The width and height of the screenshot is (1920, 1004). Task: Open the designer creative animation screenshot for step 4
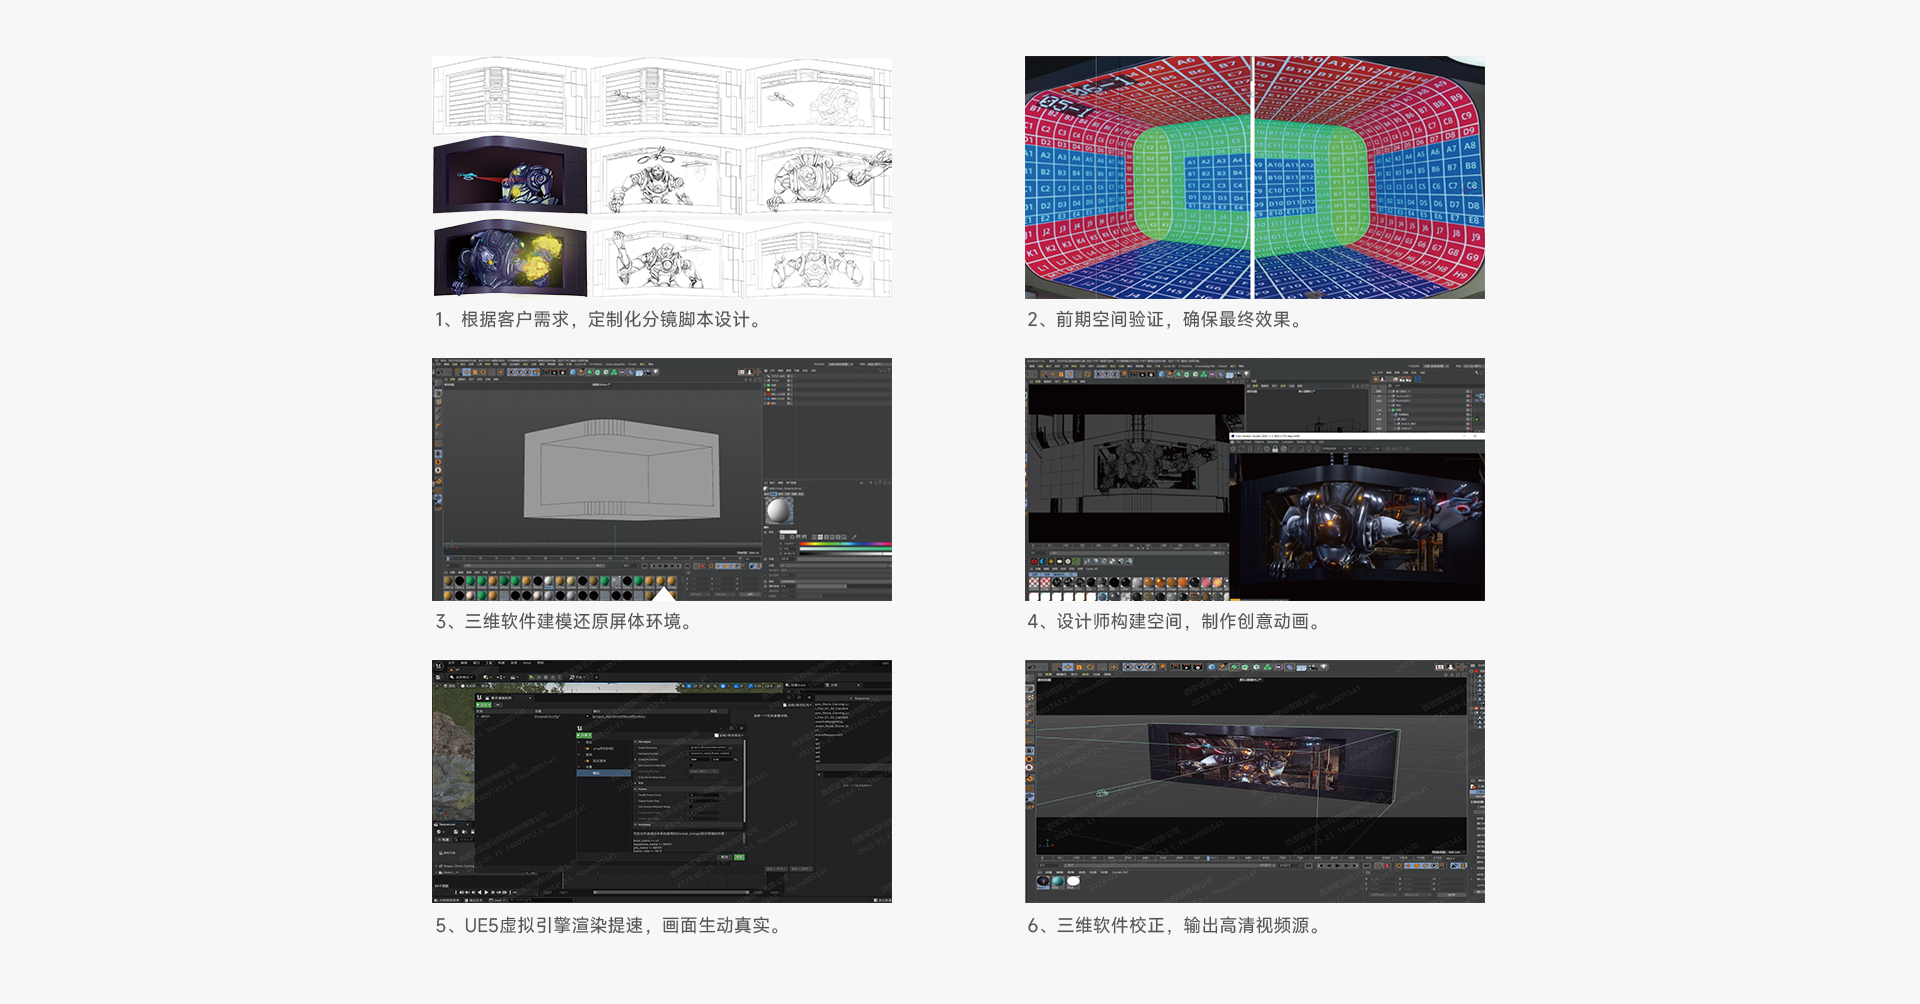pyautogui.click(x=1255, y=479)
